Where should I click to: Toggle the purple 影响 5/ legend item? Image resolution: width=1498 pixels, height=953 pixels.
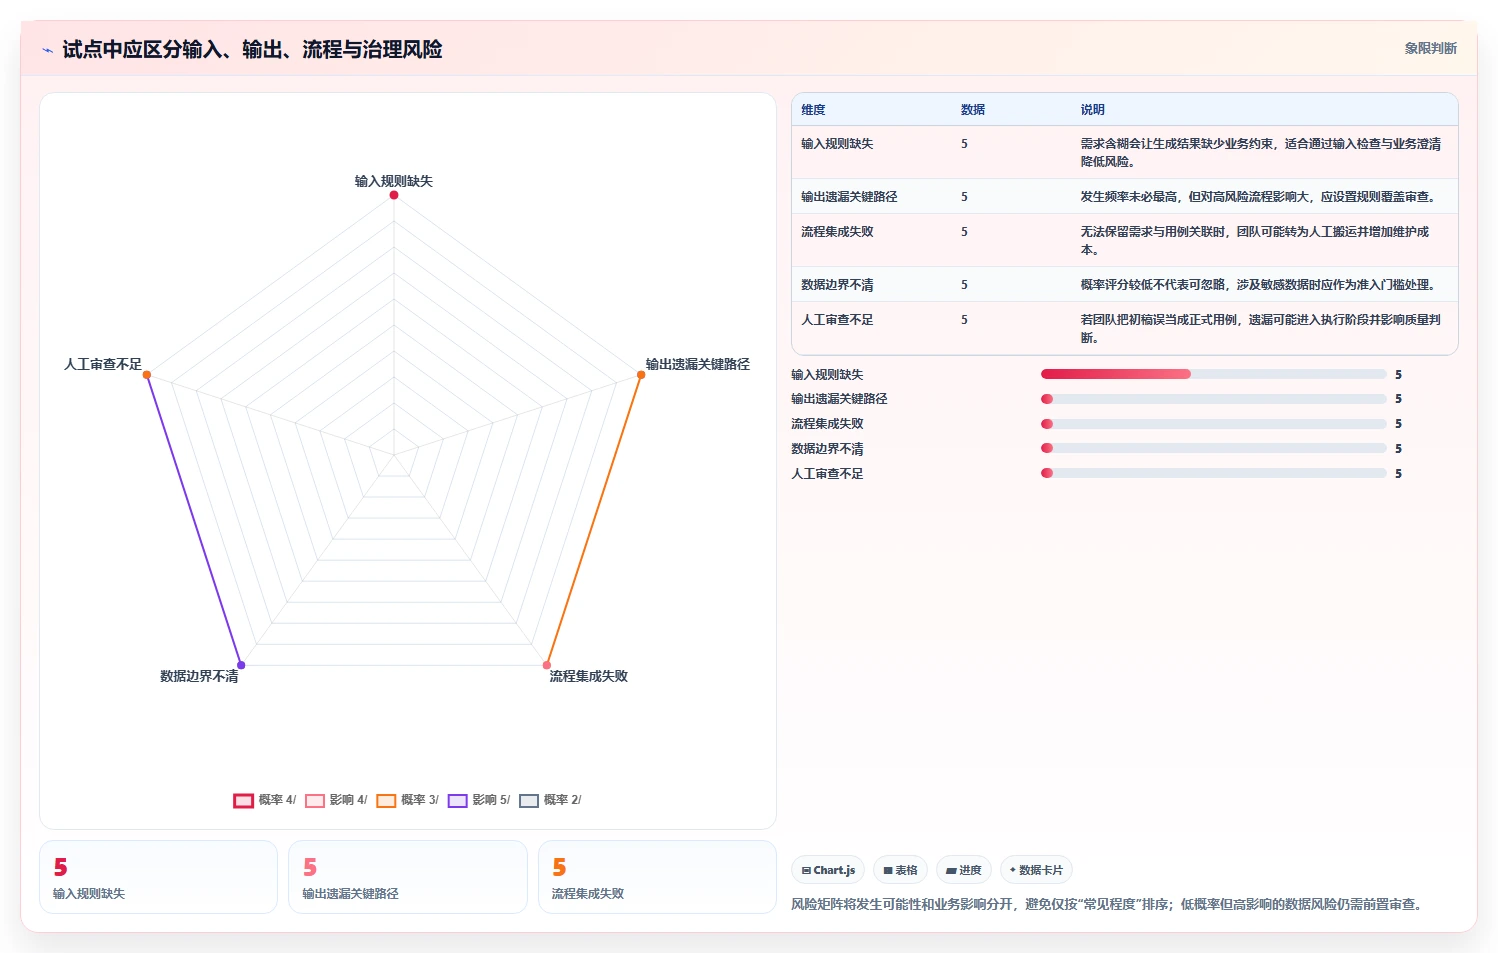click(479, 800)
